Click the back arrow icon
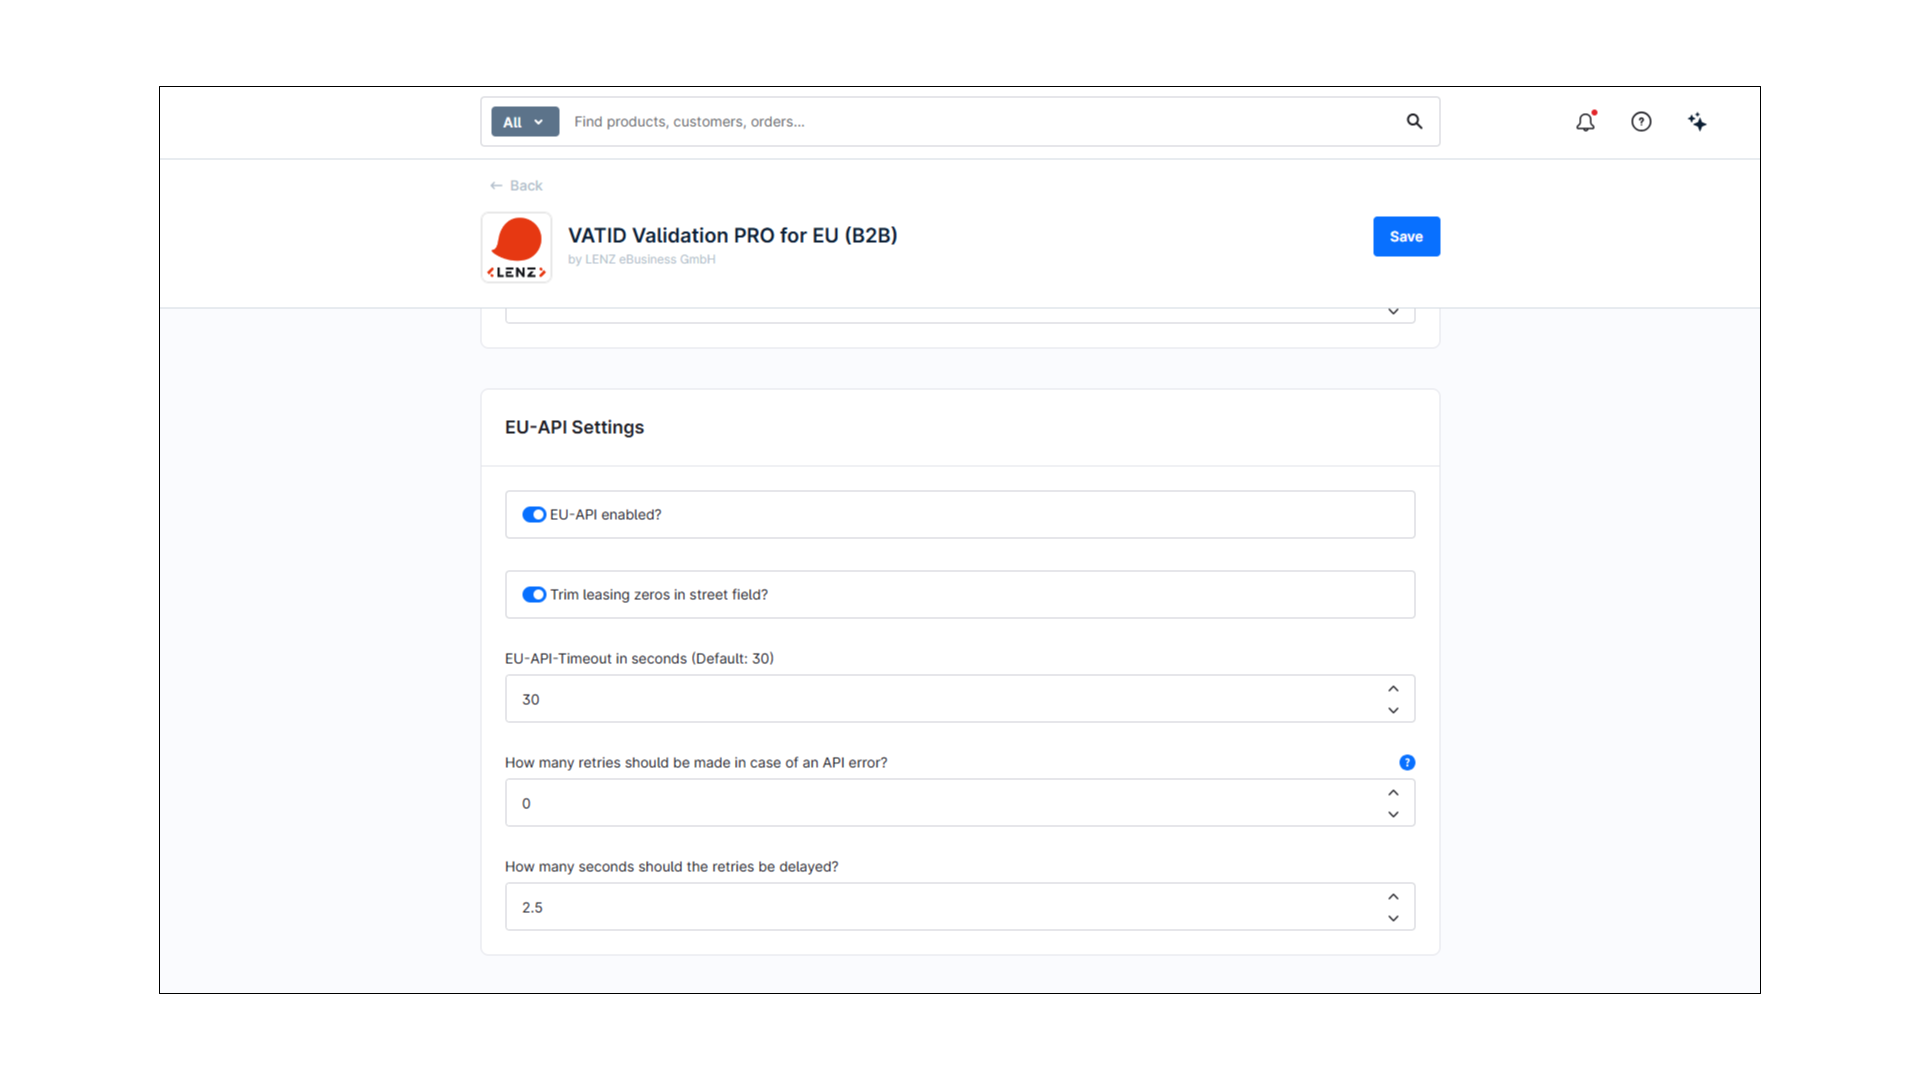This screenshot has width=1920, height=1080. (496, 186)
